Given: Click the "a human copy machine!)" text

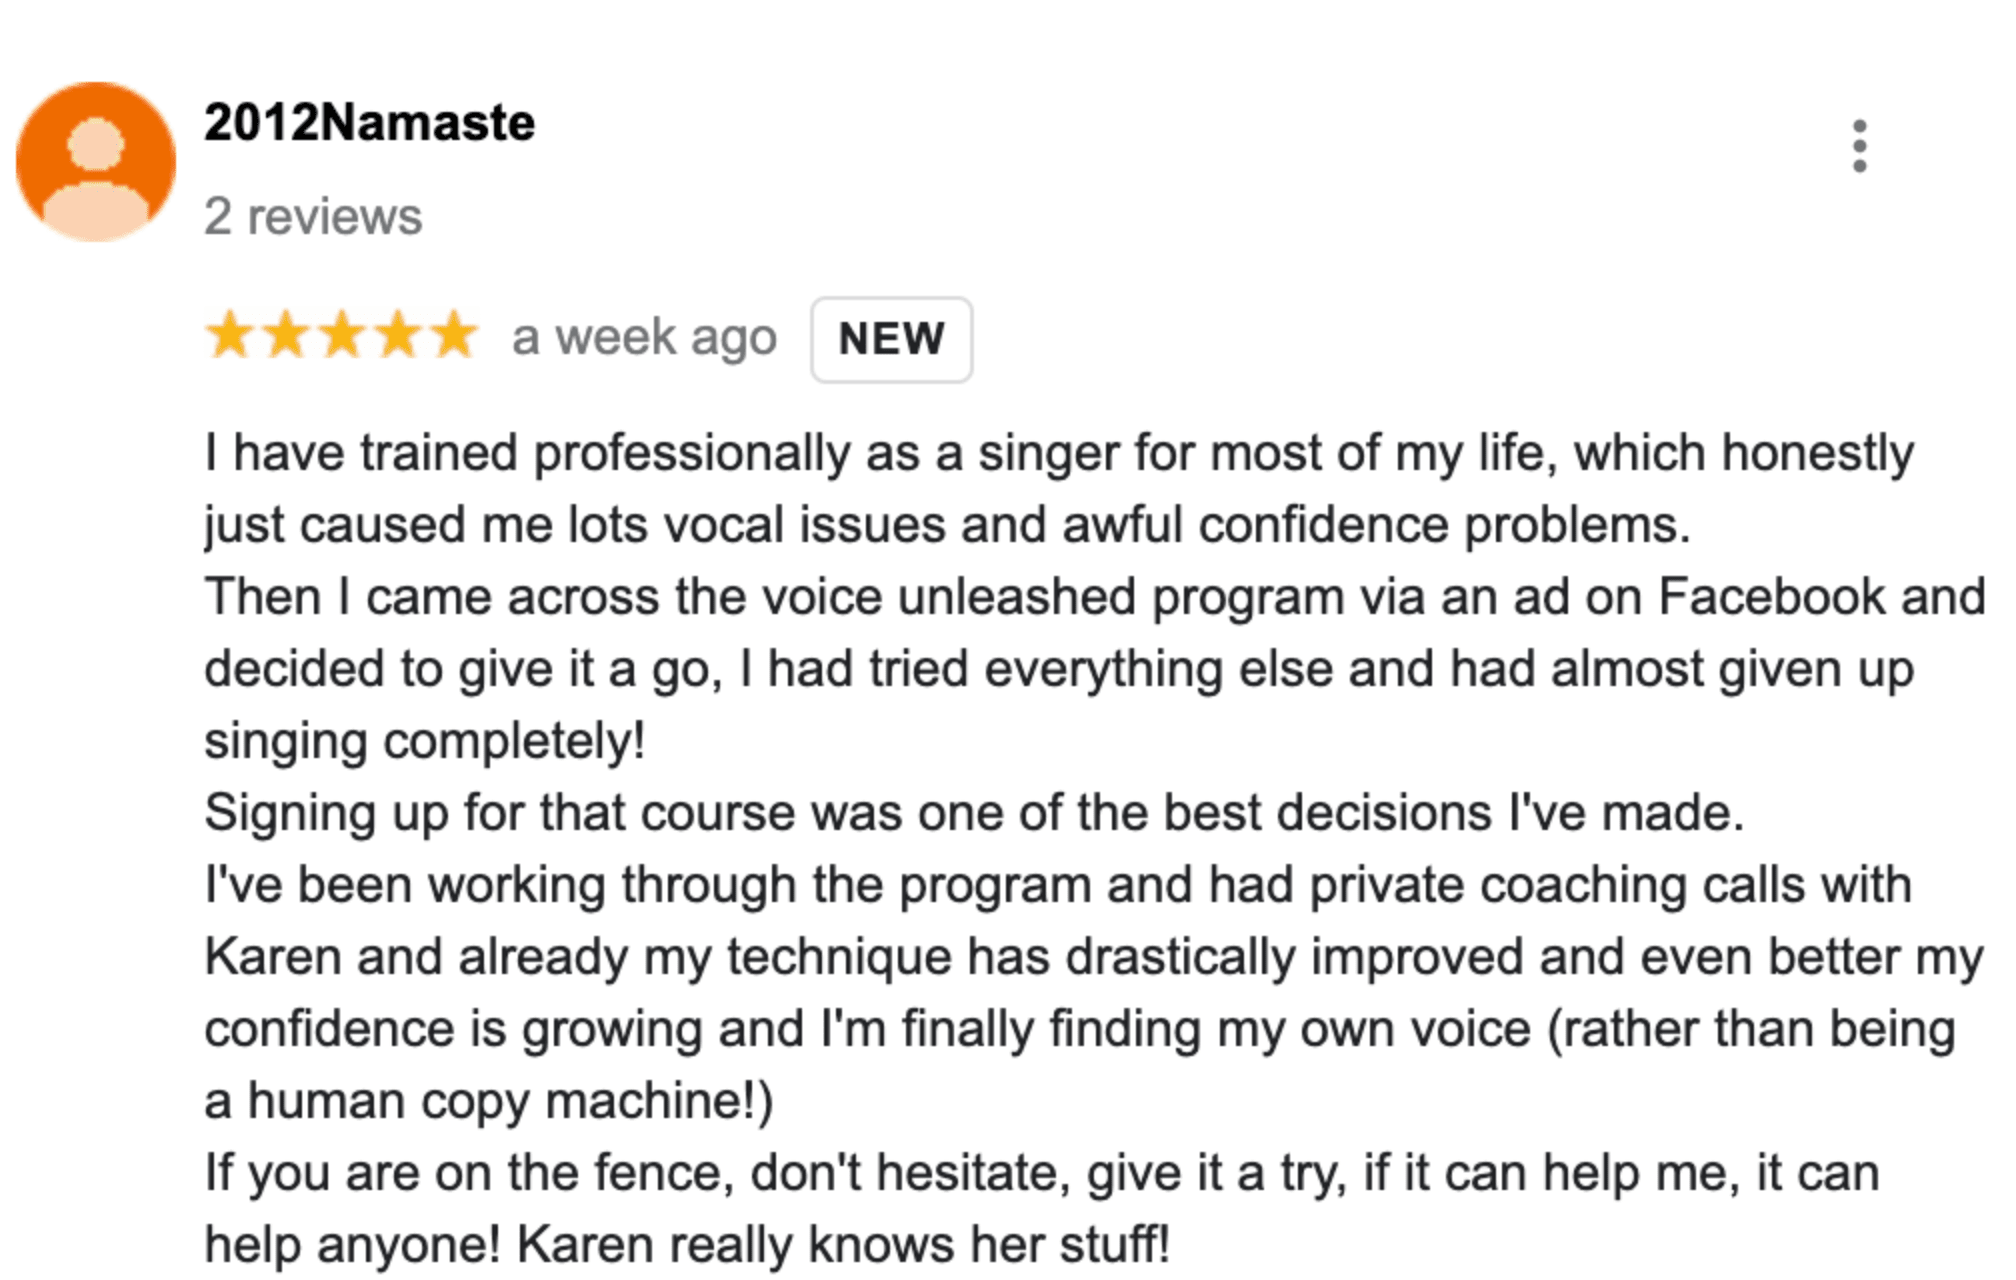Looking at the screenshot, I should pyautogui.click(x=489, y=1101).
